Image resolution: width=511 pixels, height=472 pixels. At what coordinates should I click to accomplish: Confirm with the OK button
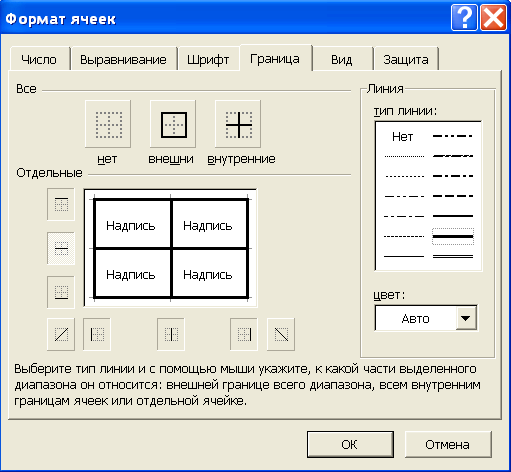point(350,444)
